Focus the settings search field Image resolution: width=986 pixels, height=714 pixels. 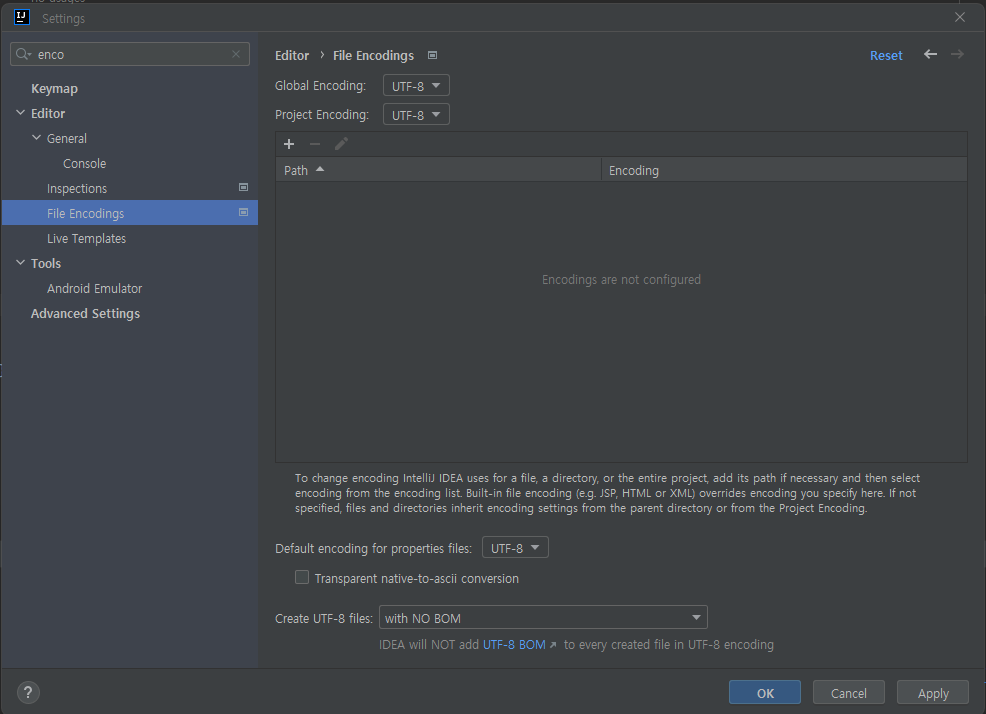130,54
